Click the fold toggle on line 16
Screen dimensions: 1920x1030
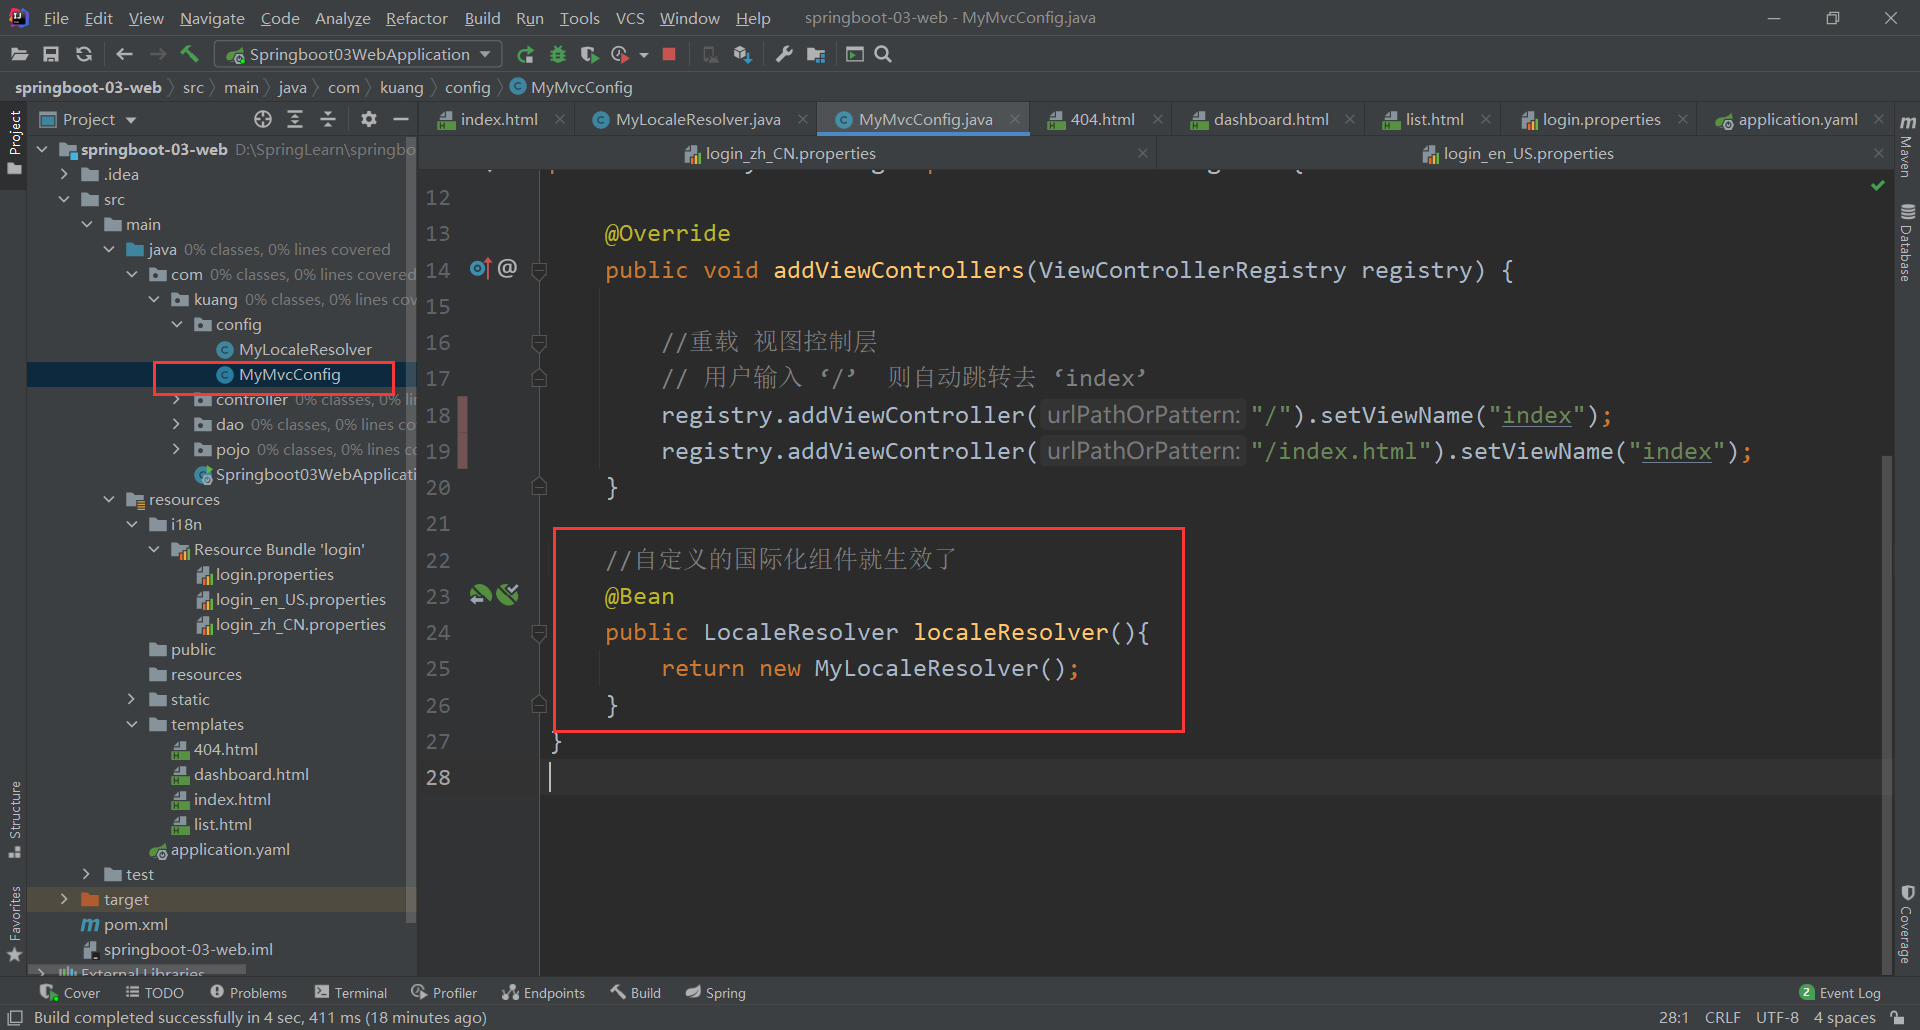point(539,343)
